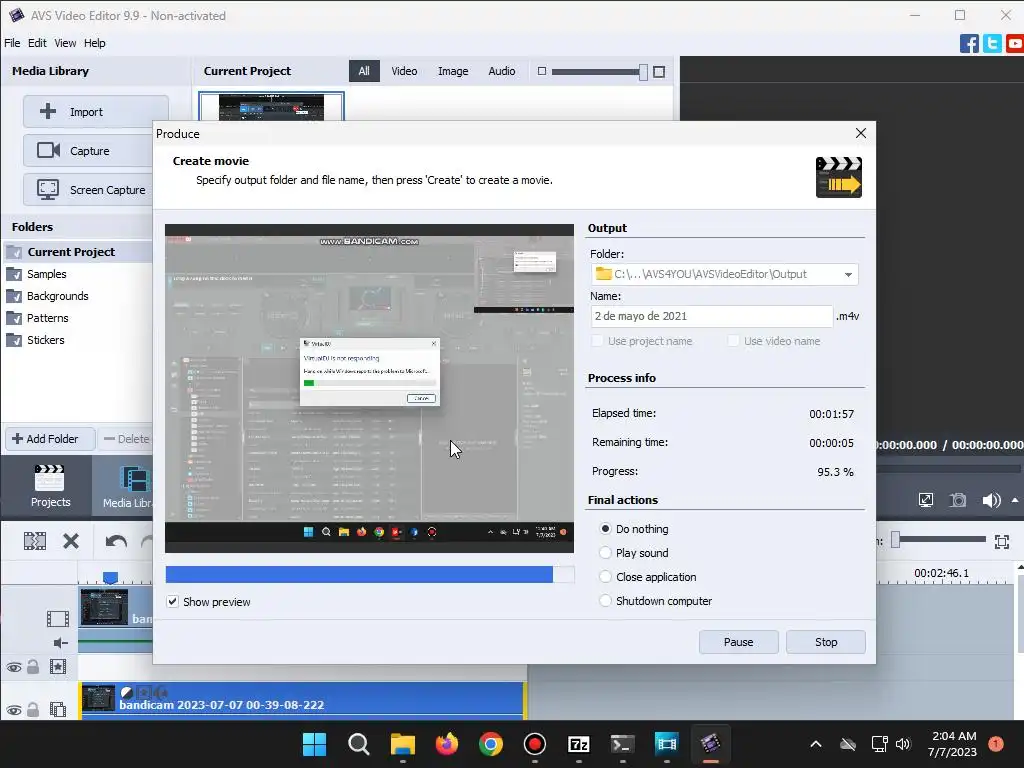Image resolution: width=1024 pixels, height=768 pixels.
Task: Select Close application final action
Action: 605,577
